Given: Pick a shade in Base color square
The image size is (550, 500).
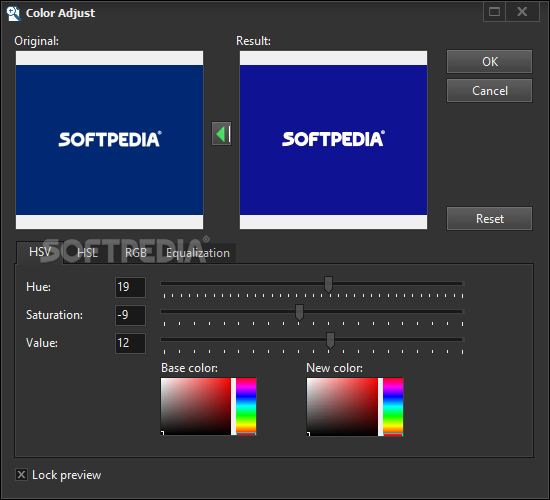Looking at the screenshot, I should (196, 406).
